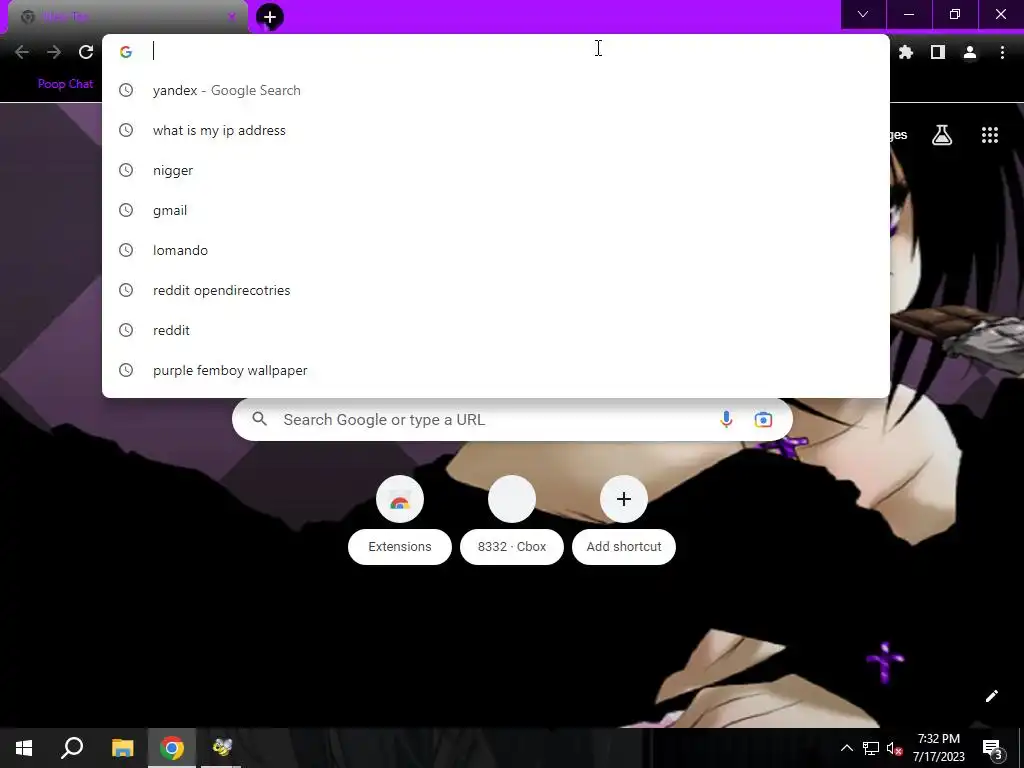Open Windows Start menu
Image resolution: width=1024 pixels, height=768 pixels.
[24, 748]
